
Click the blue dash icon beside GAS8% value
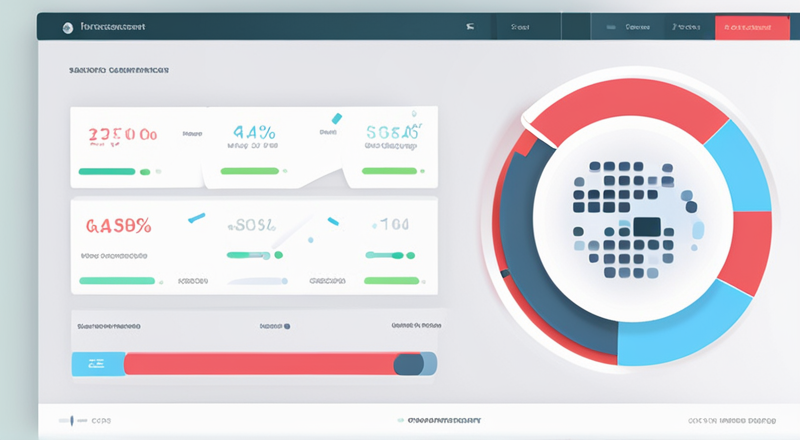coord(197,217)
